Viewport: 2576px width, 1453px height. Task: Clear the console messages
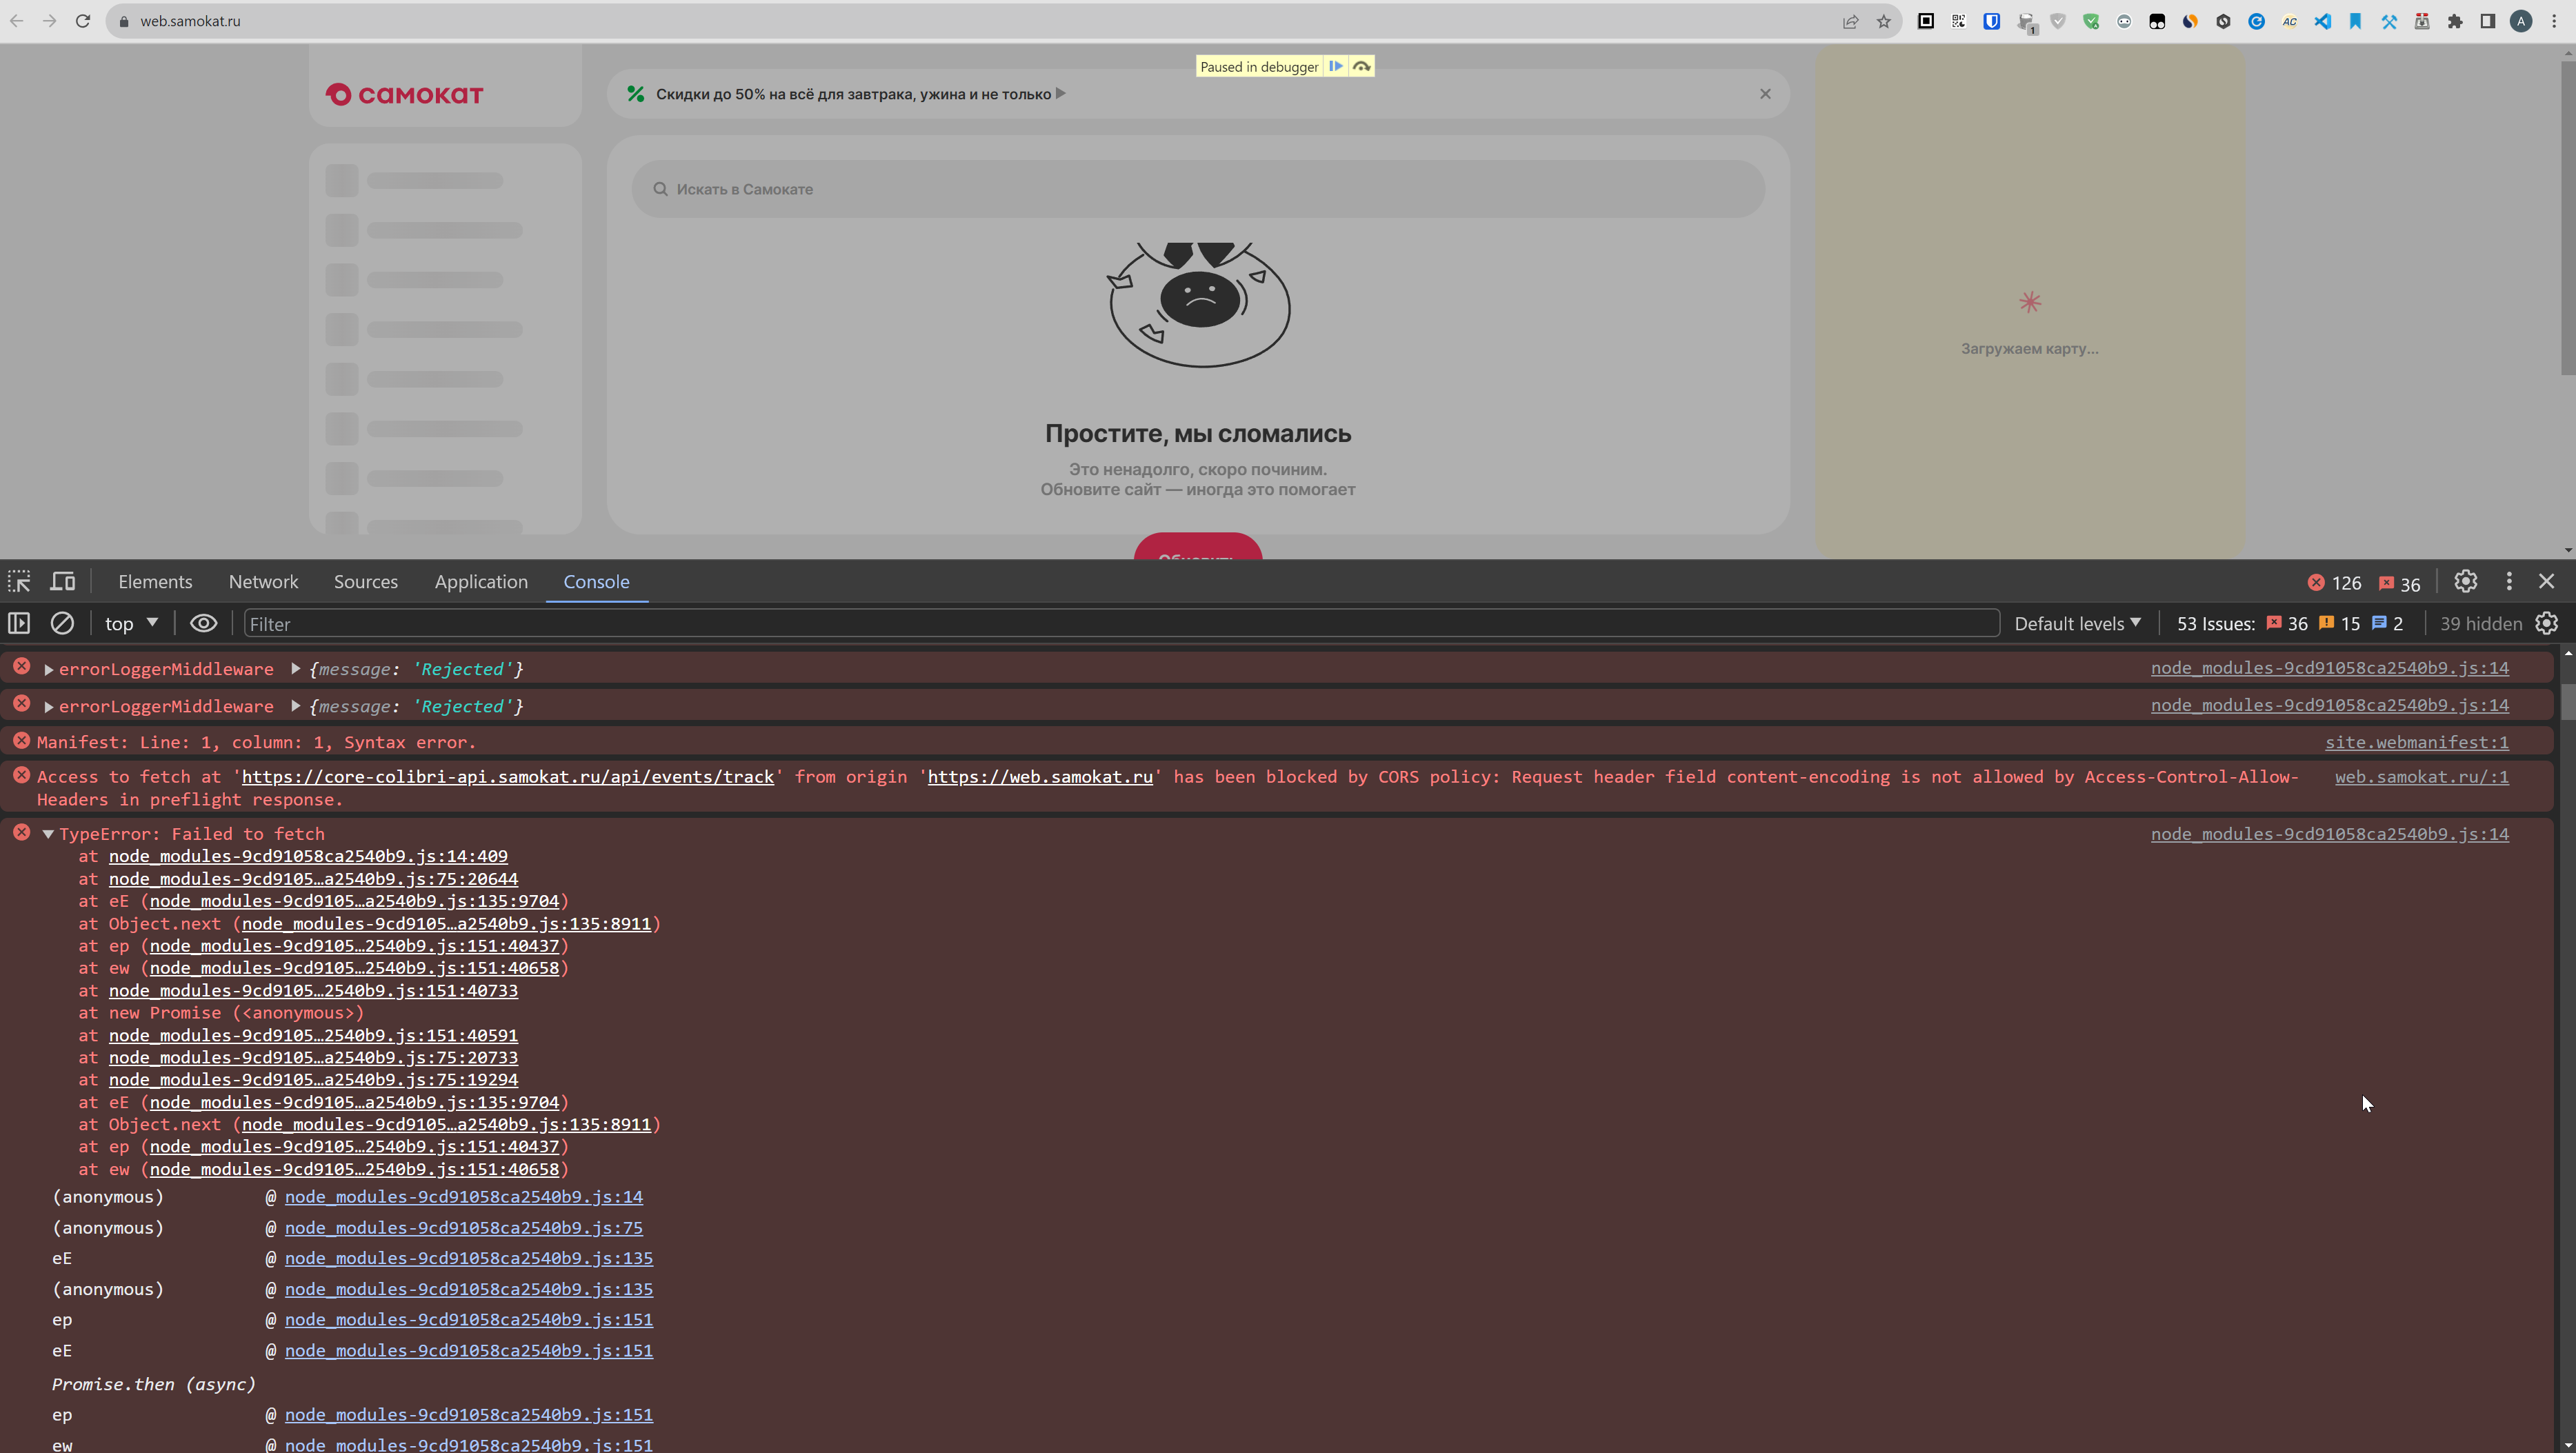pos(62,623)
